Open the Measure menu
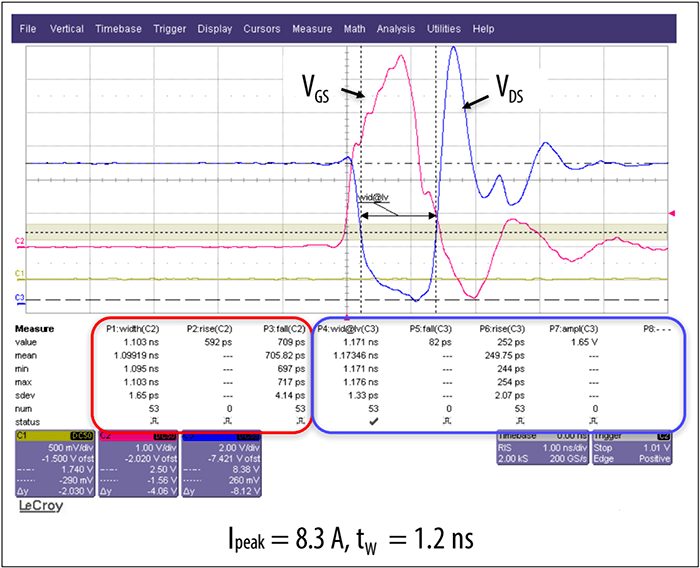Image resolution: width=700 pixels, height=568 pixels. (312, 29)
